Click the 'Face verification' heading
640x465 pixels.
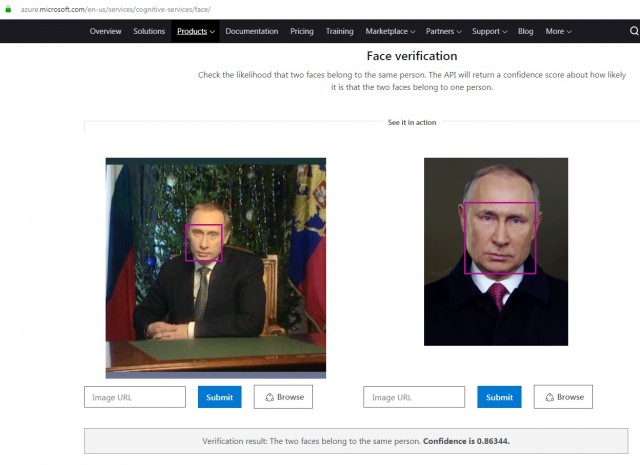point(412,56)
